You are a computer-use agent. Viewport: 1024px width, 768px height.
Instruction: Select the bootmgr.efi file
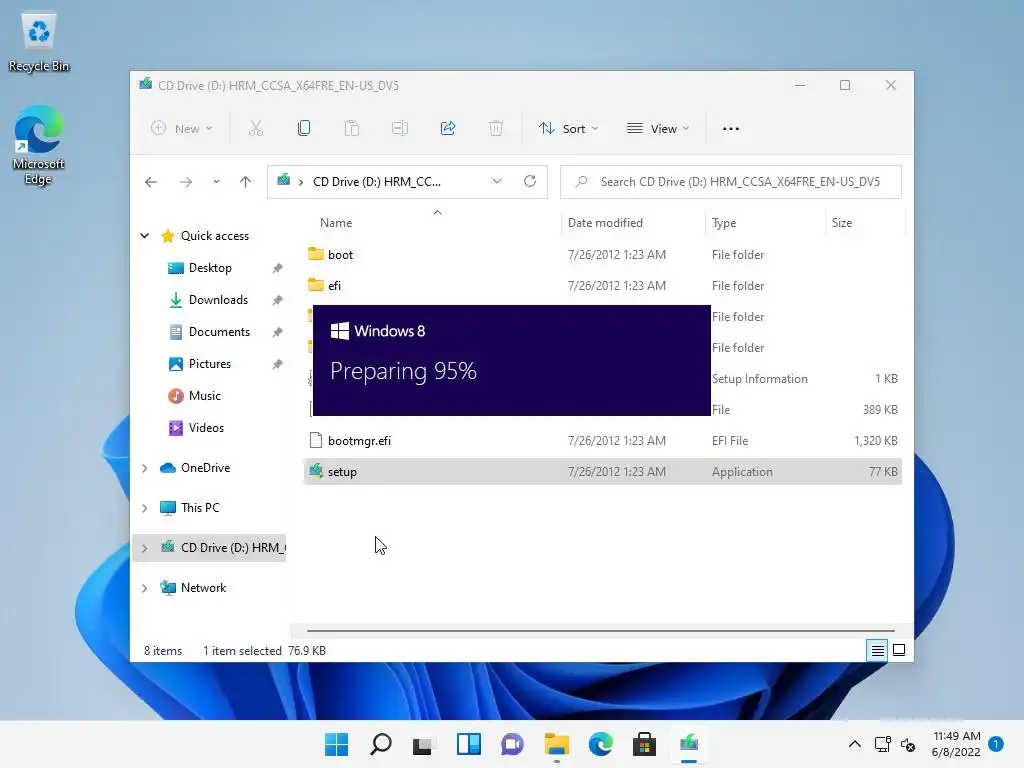tap(602, 441)
